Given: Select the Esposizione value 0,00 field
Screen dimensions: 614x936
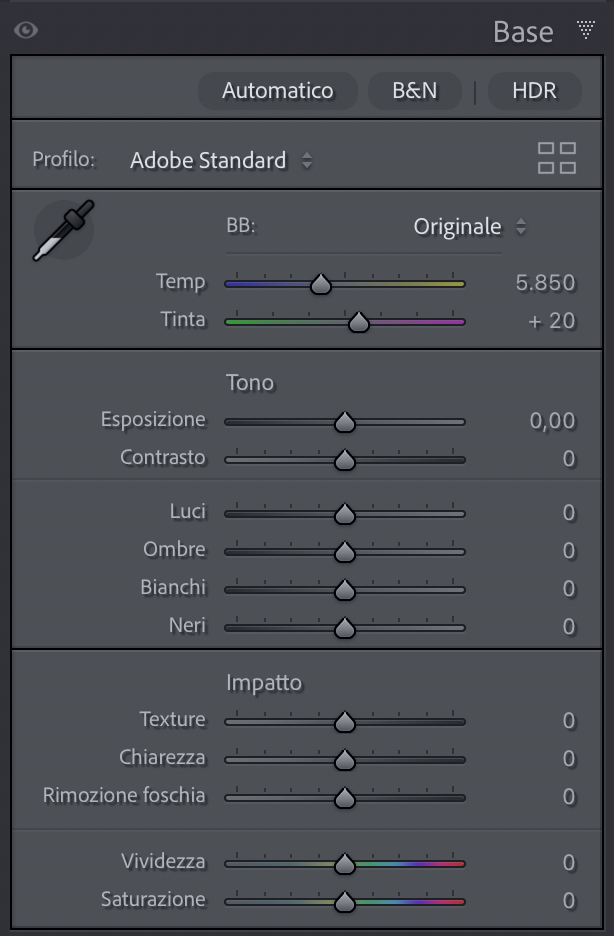Looking at the screenshot, I should (x=552, y=421).
